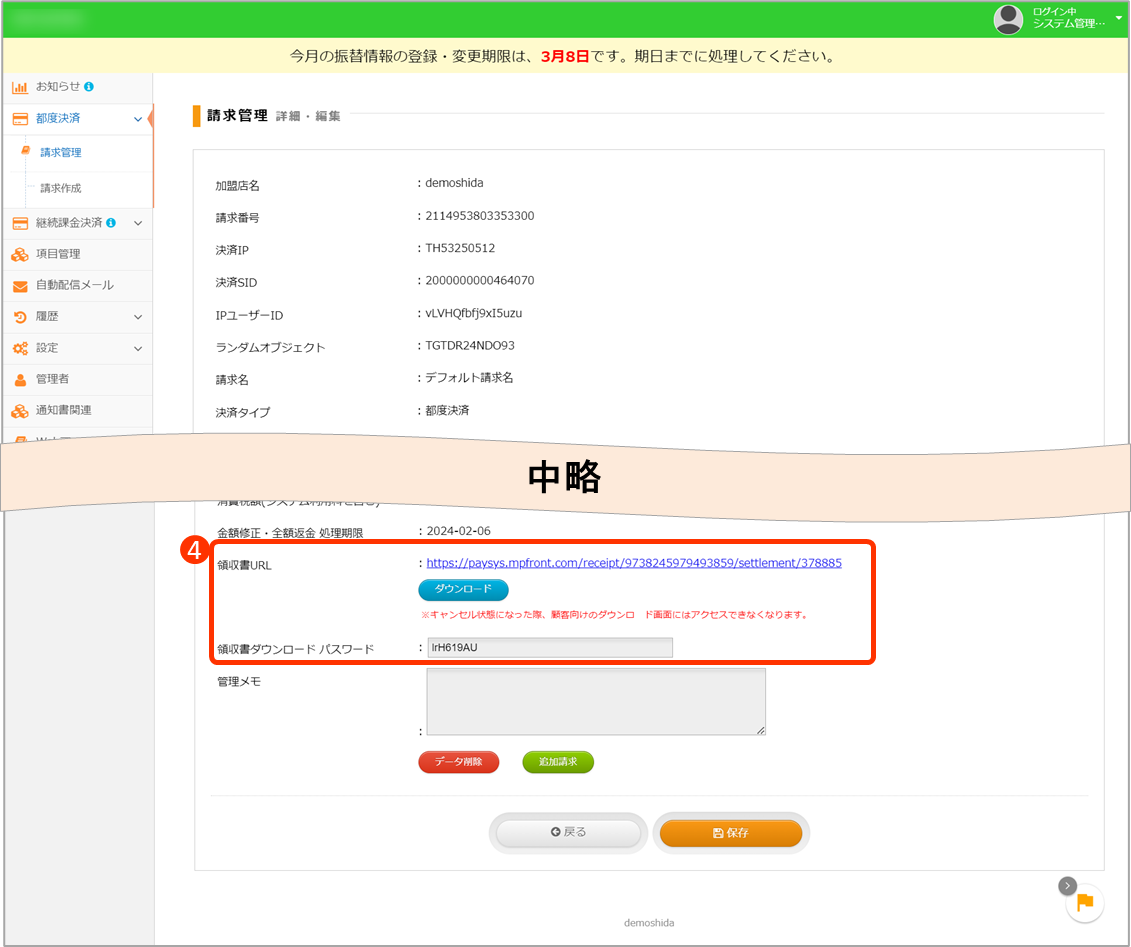
Task: Click the 履歴 history clock icon
Action: point(20,317)
